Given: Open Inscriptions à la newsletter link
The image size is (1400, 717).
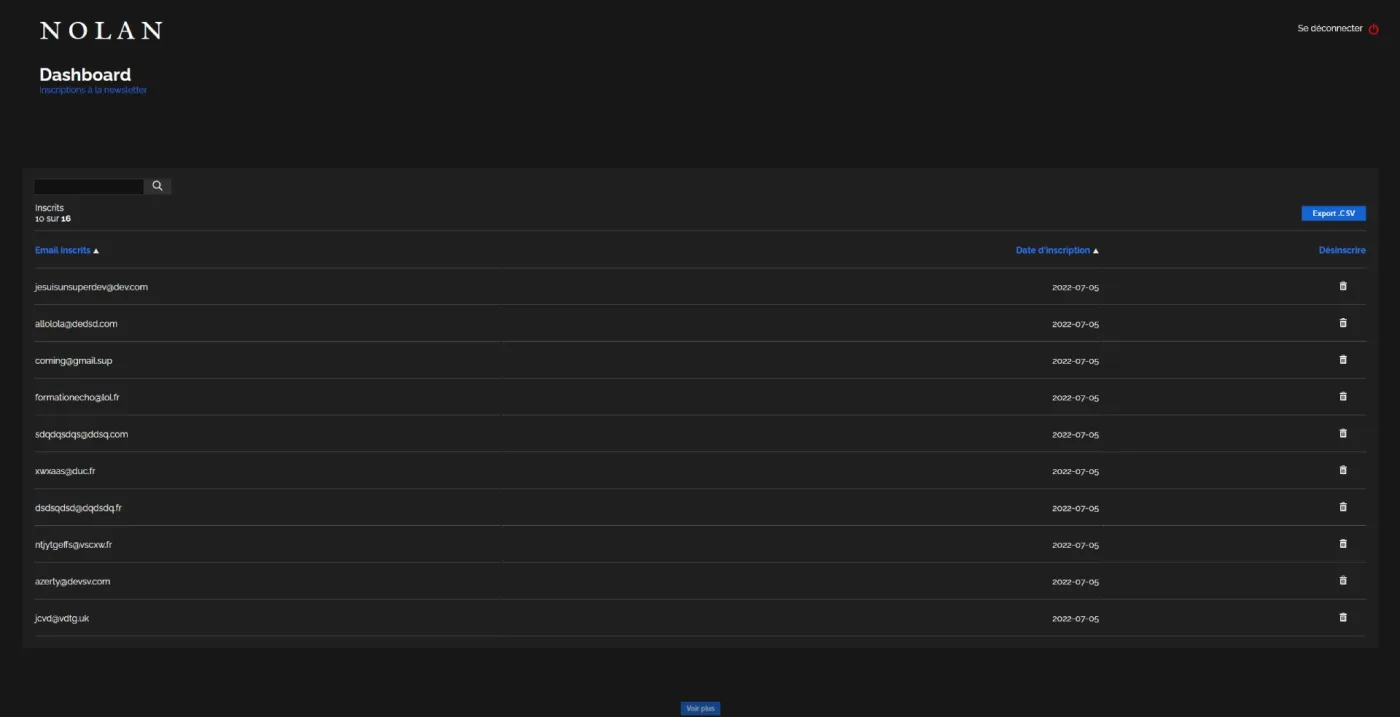Looking at the screenshot, I should (x=93, y=90).
